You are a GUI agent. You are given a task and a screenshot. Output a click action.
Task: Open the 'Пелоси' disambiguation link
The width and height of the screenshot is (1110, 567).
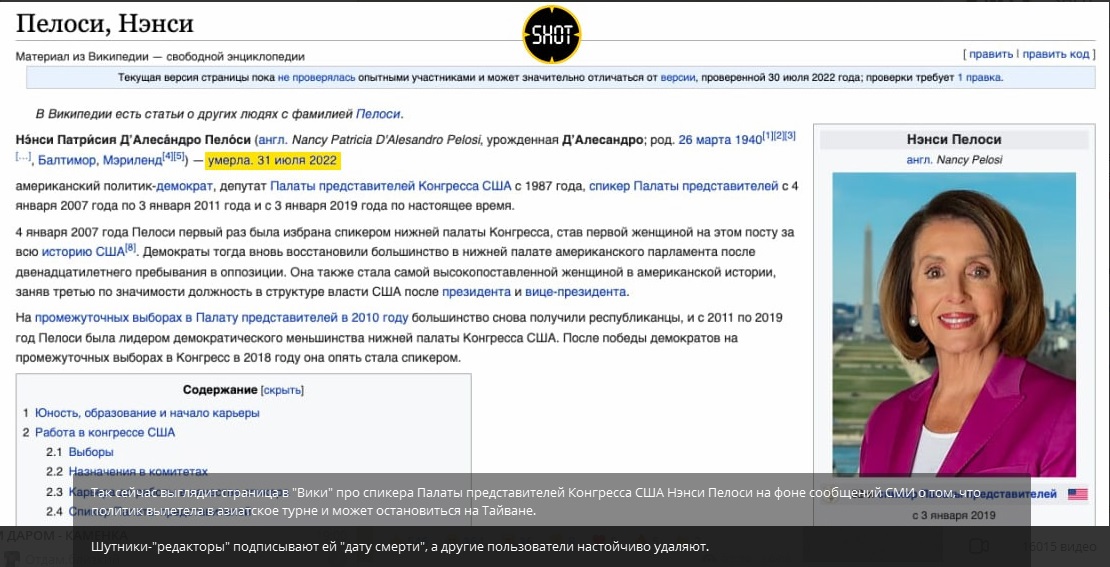click(x=379, y=113)
